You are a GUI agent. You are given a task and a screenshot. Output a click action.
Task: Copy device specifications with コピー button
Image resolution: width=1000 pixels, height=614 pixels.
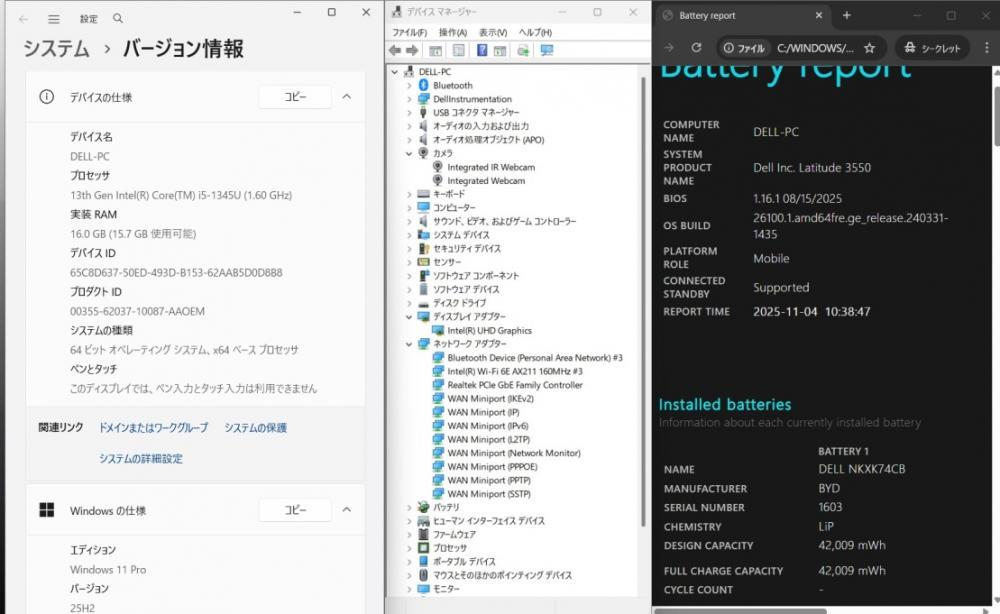295,97
